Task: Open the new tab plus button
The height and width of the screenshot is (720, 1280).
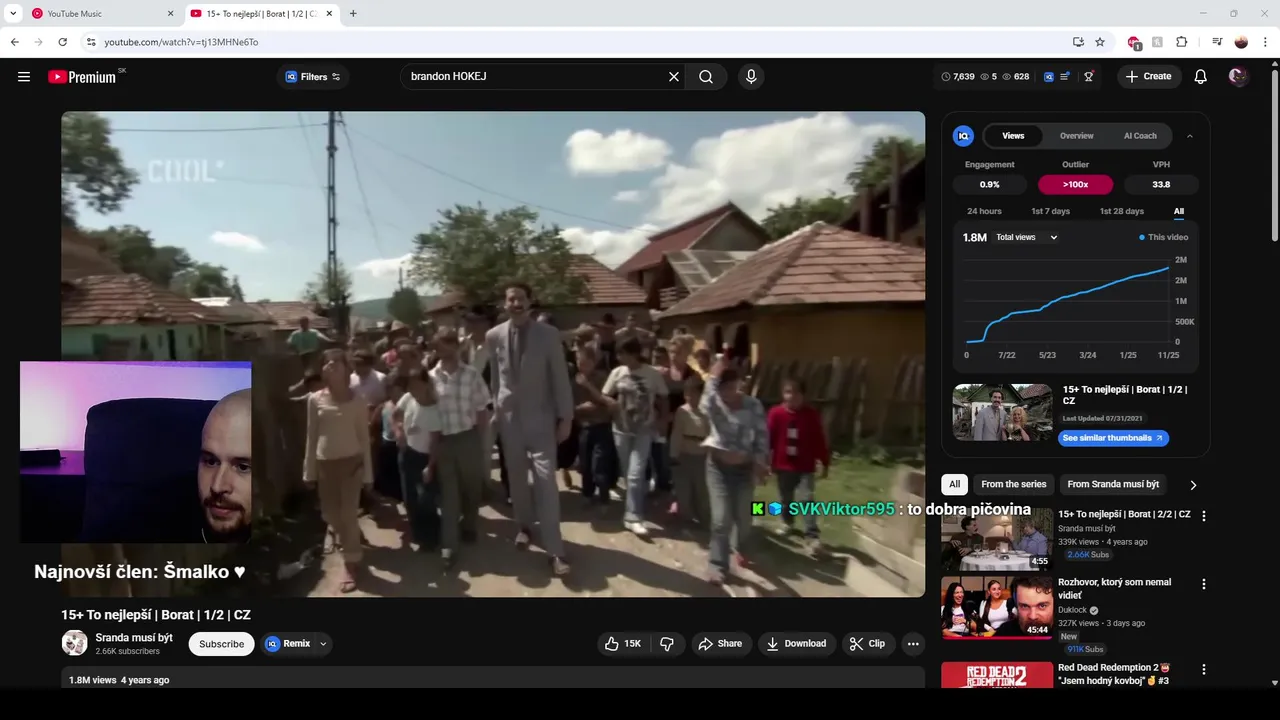Action: point(353,14)
